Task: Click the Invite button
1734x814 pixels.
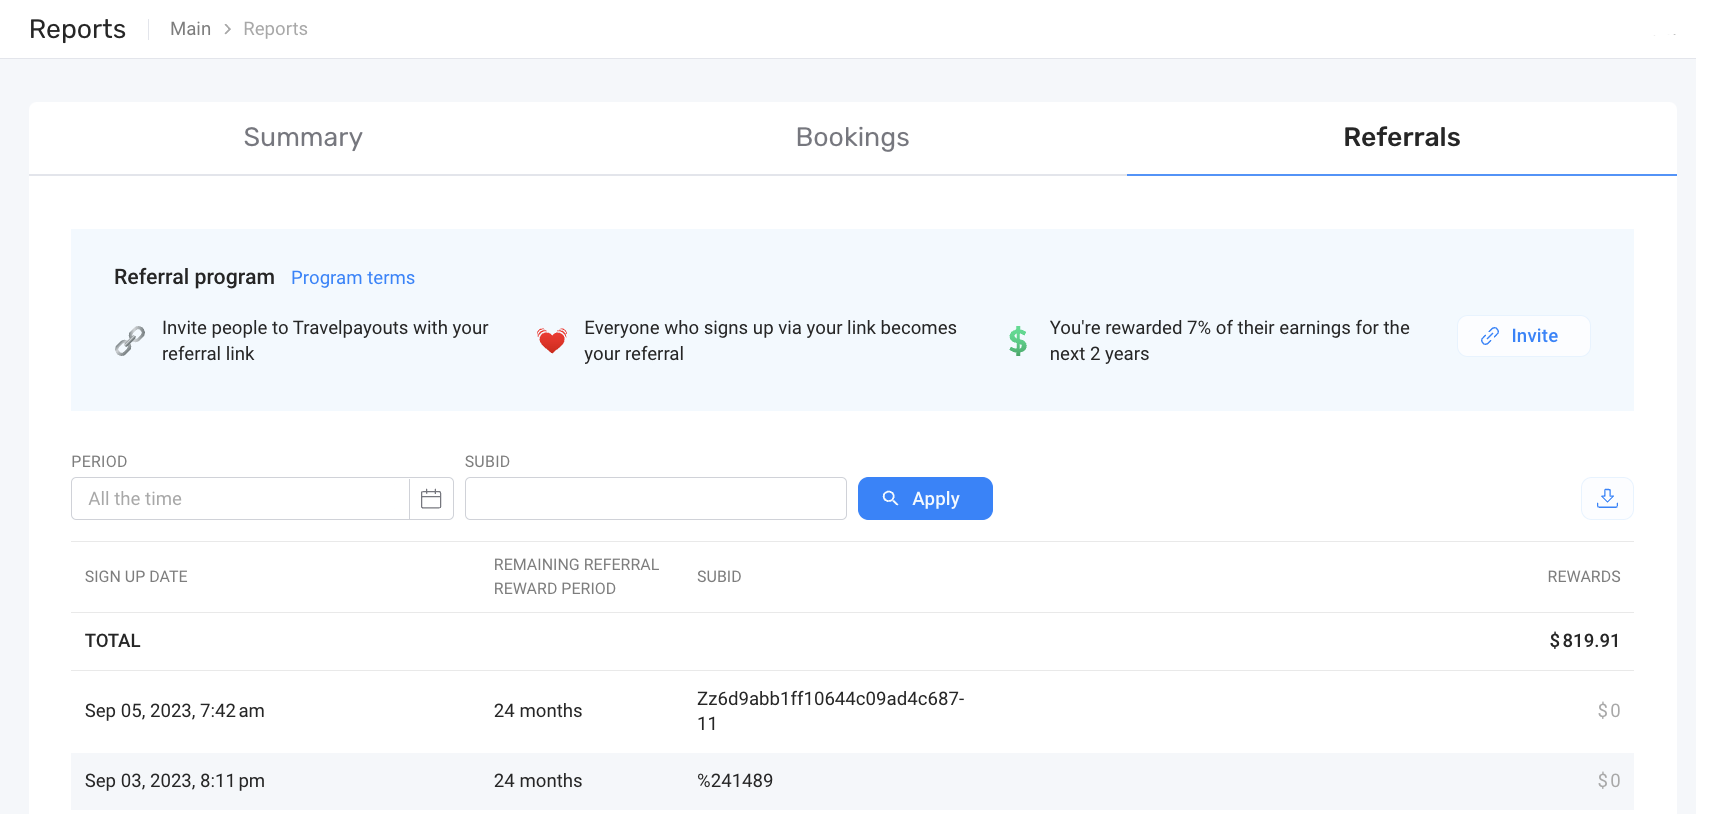Action: click(1523, 336)
